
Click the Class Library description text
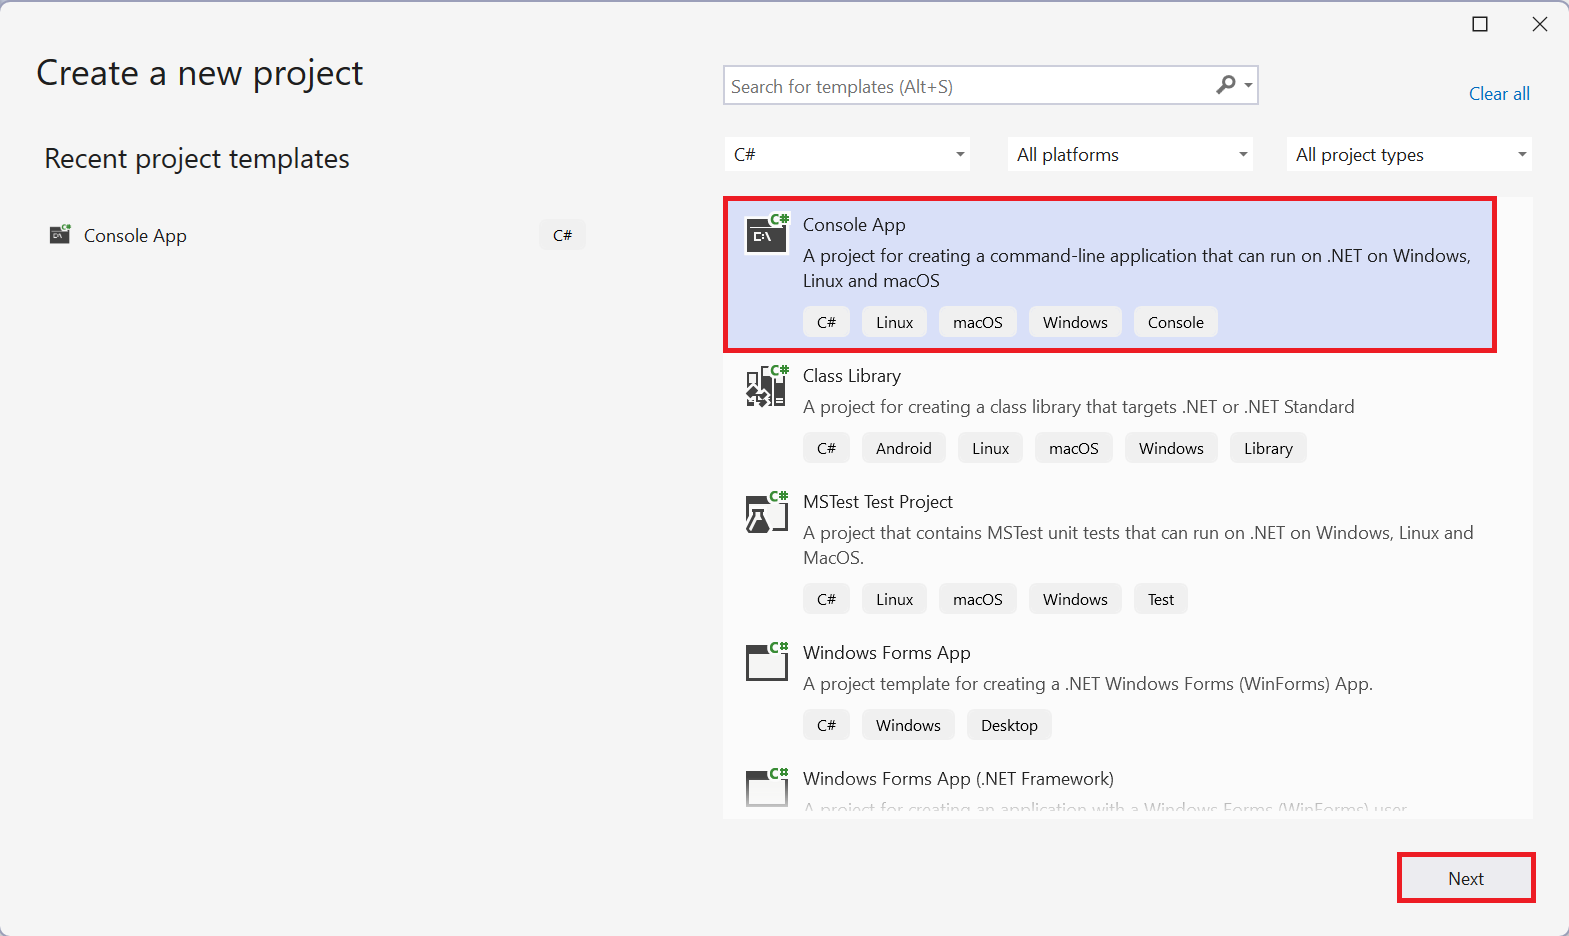click(1079, 407)
